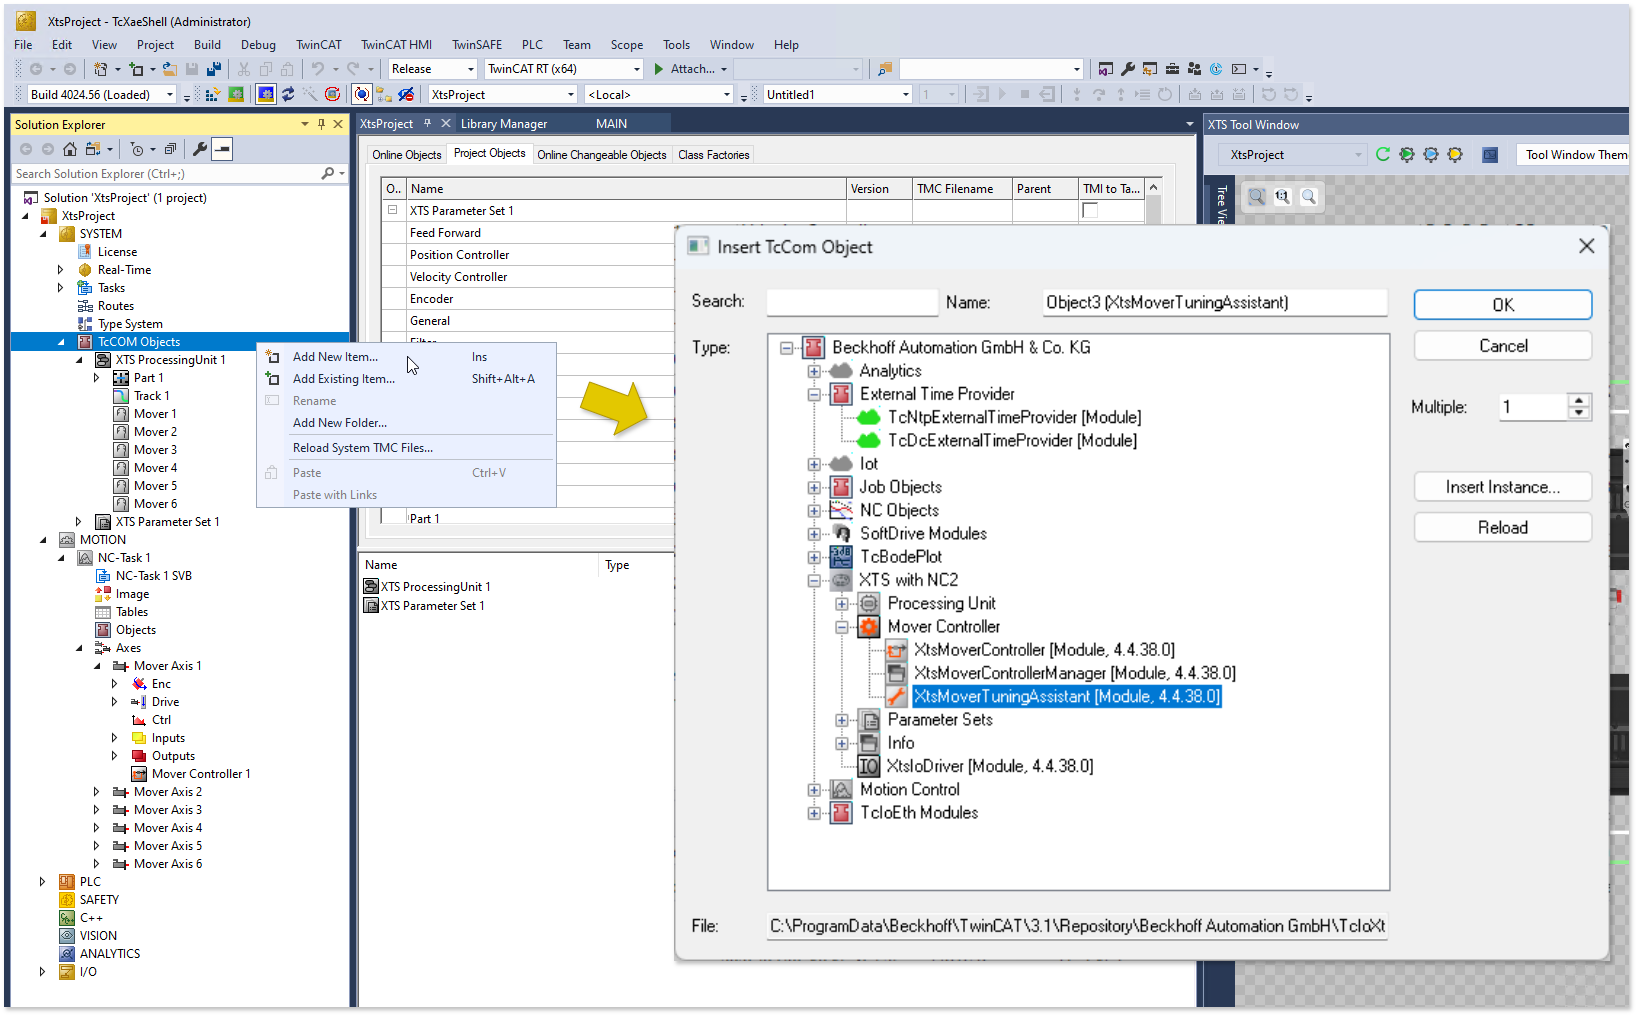Open the PLC menu in menu bar
The height and width of the screenshot is (1015, 1637).
tap(532, 44)
